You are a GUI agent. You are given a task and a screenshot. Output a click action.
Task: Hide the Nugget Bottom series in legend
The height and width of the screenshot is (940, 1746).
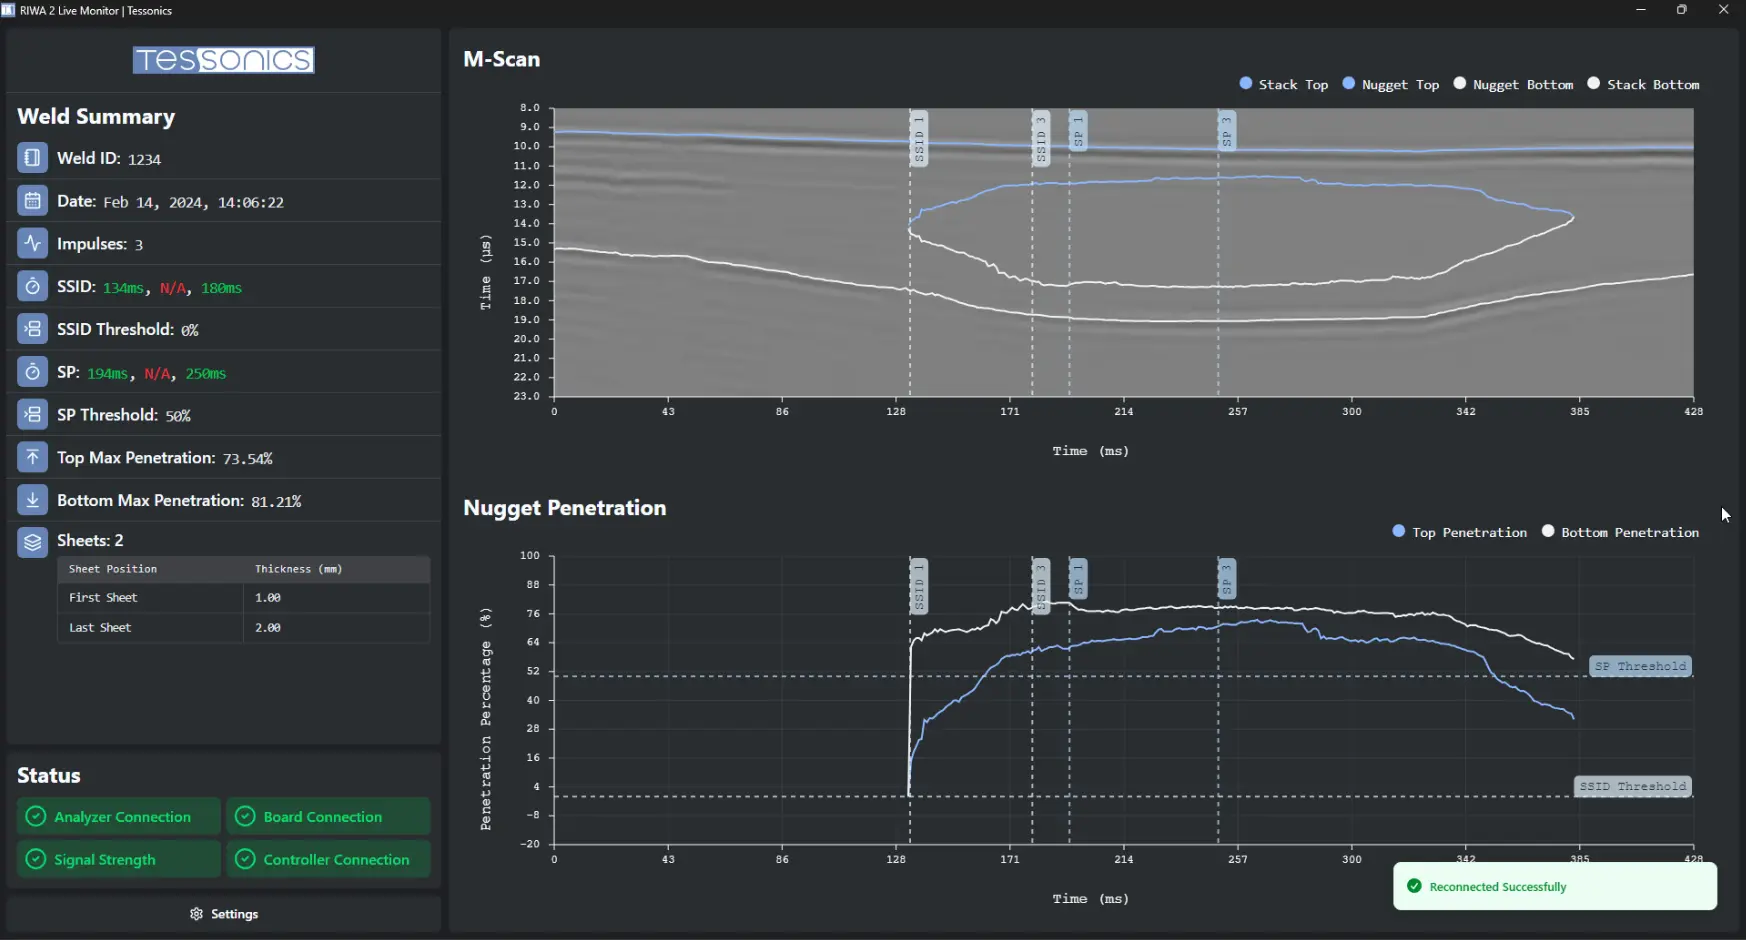pos(1513,85)
